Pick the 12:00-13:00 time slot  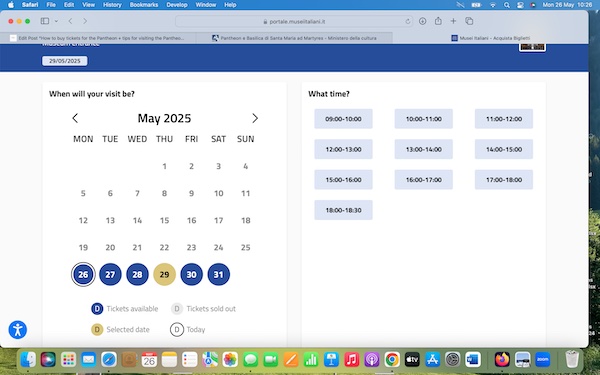tap(343, 149)
